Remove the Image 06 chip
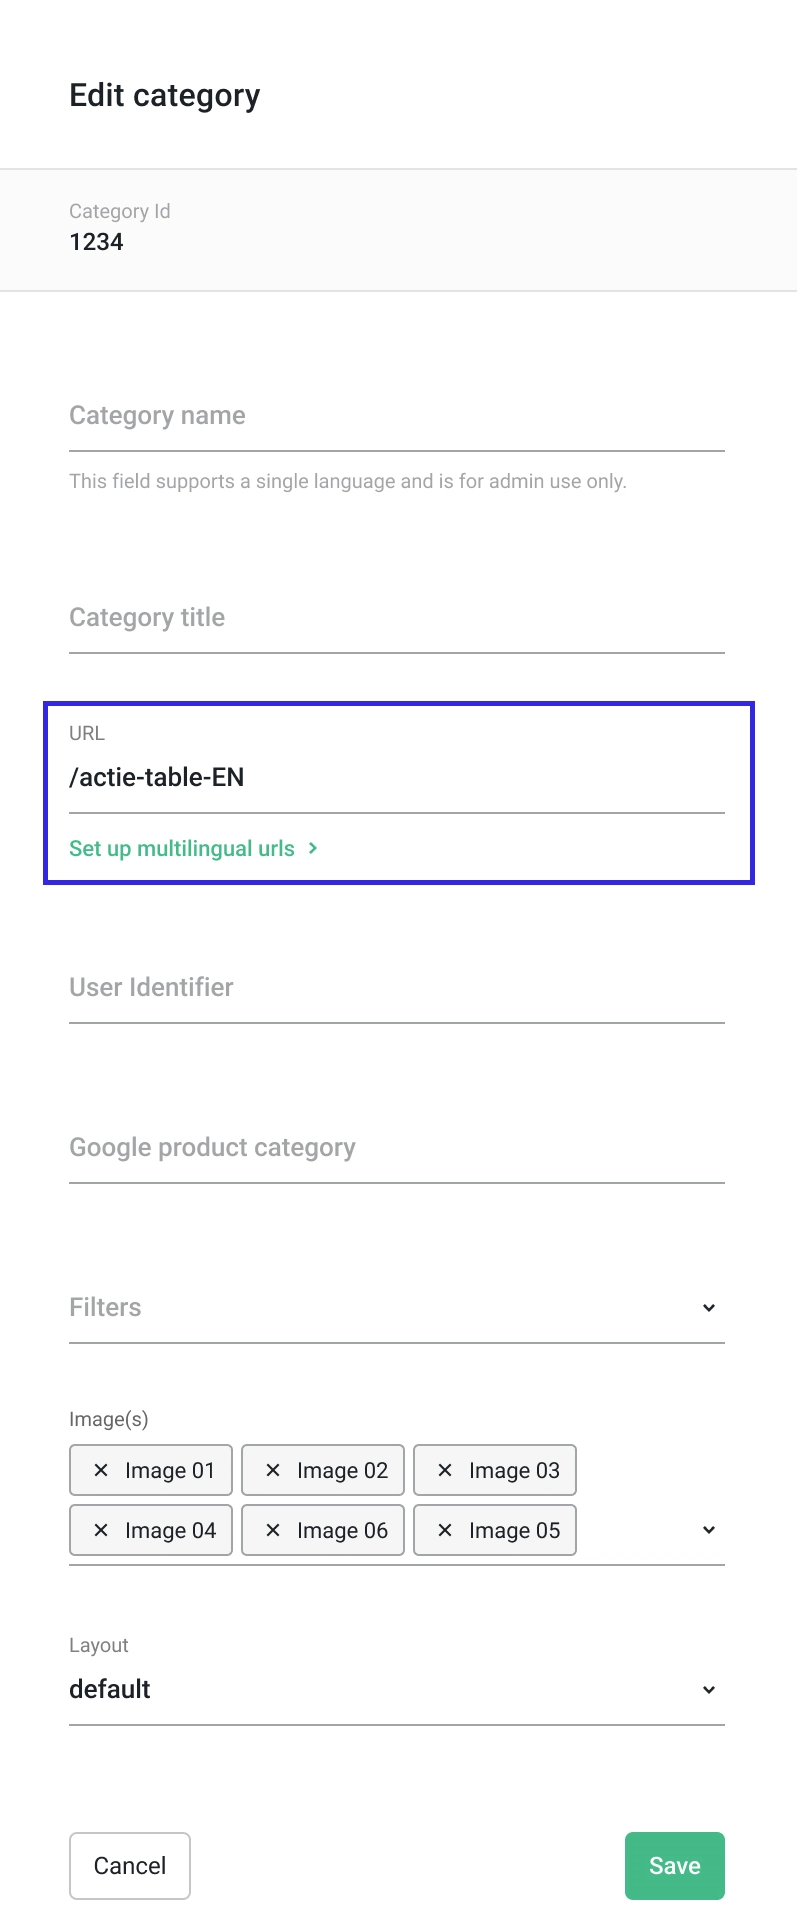The height and width of the screenshot is (1931, 797). [273, 1530]
